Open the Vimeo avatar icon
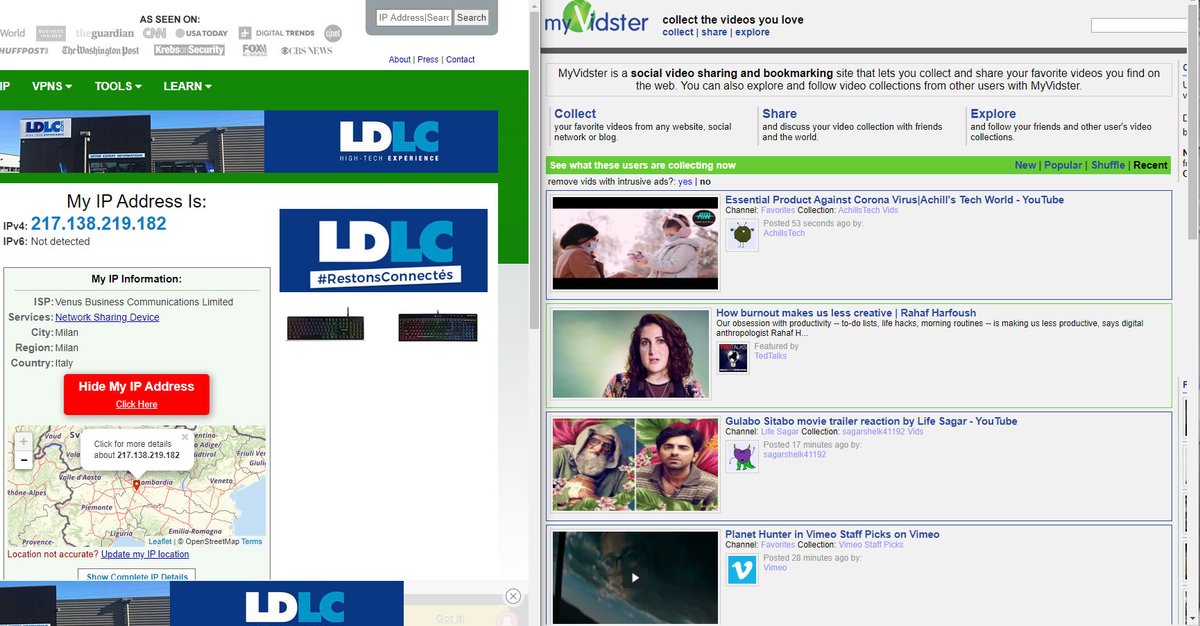 (x=741, y=570)
